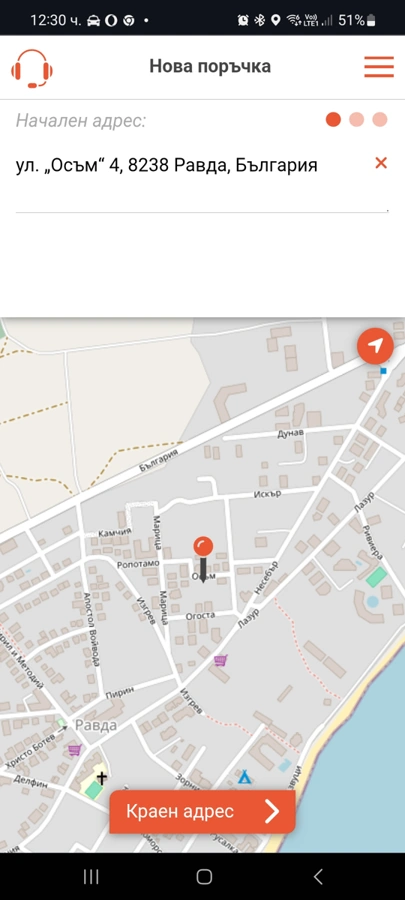Tap the shopping cart near Христо Ботев

[74, 750]
